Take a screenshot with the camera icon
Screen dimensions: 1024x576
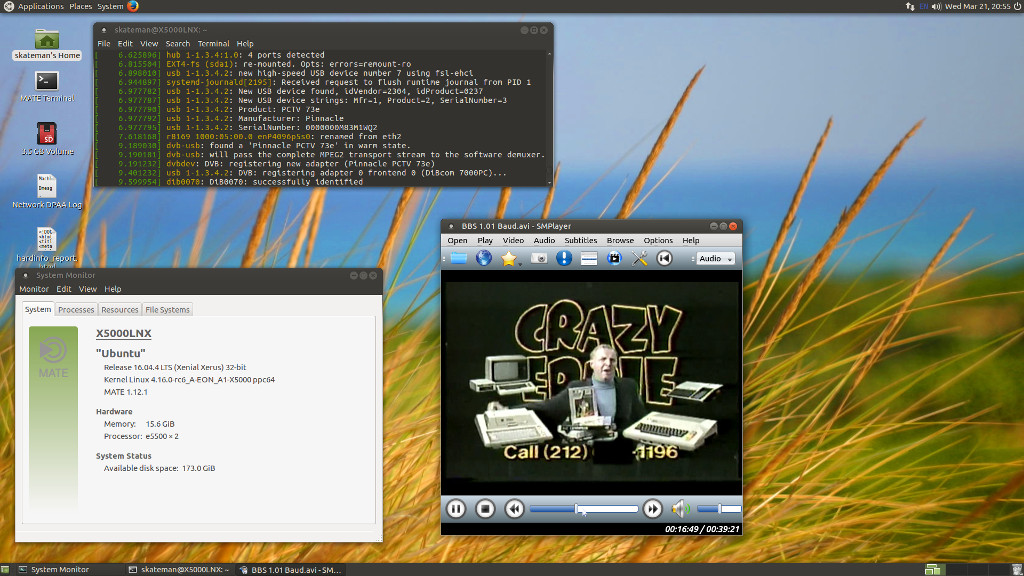coord(539,259)
